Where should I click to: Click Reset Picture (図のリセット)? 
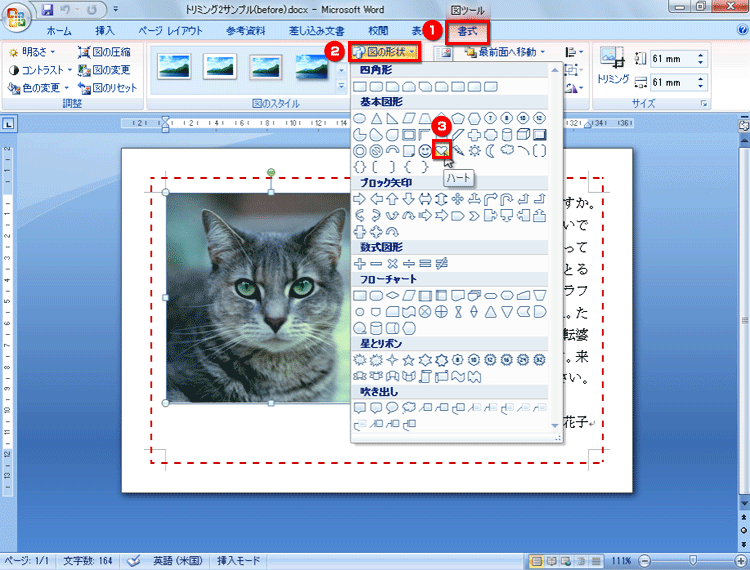click(108, 88)
